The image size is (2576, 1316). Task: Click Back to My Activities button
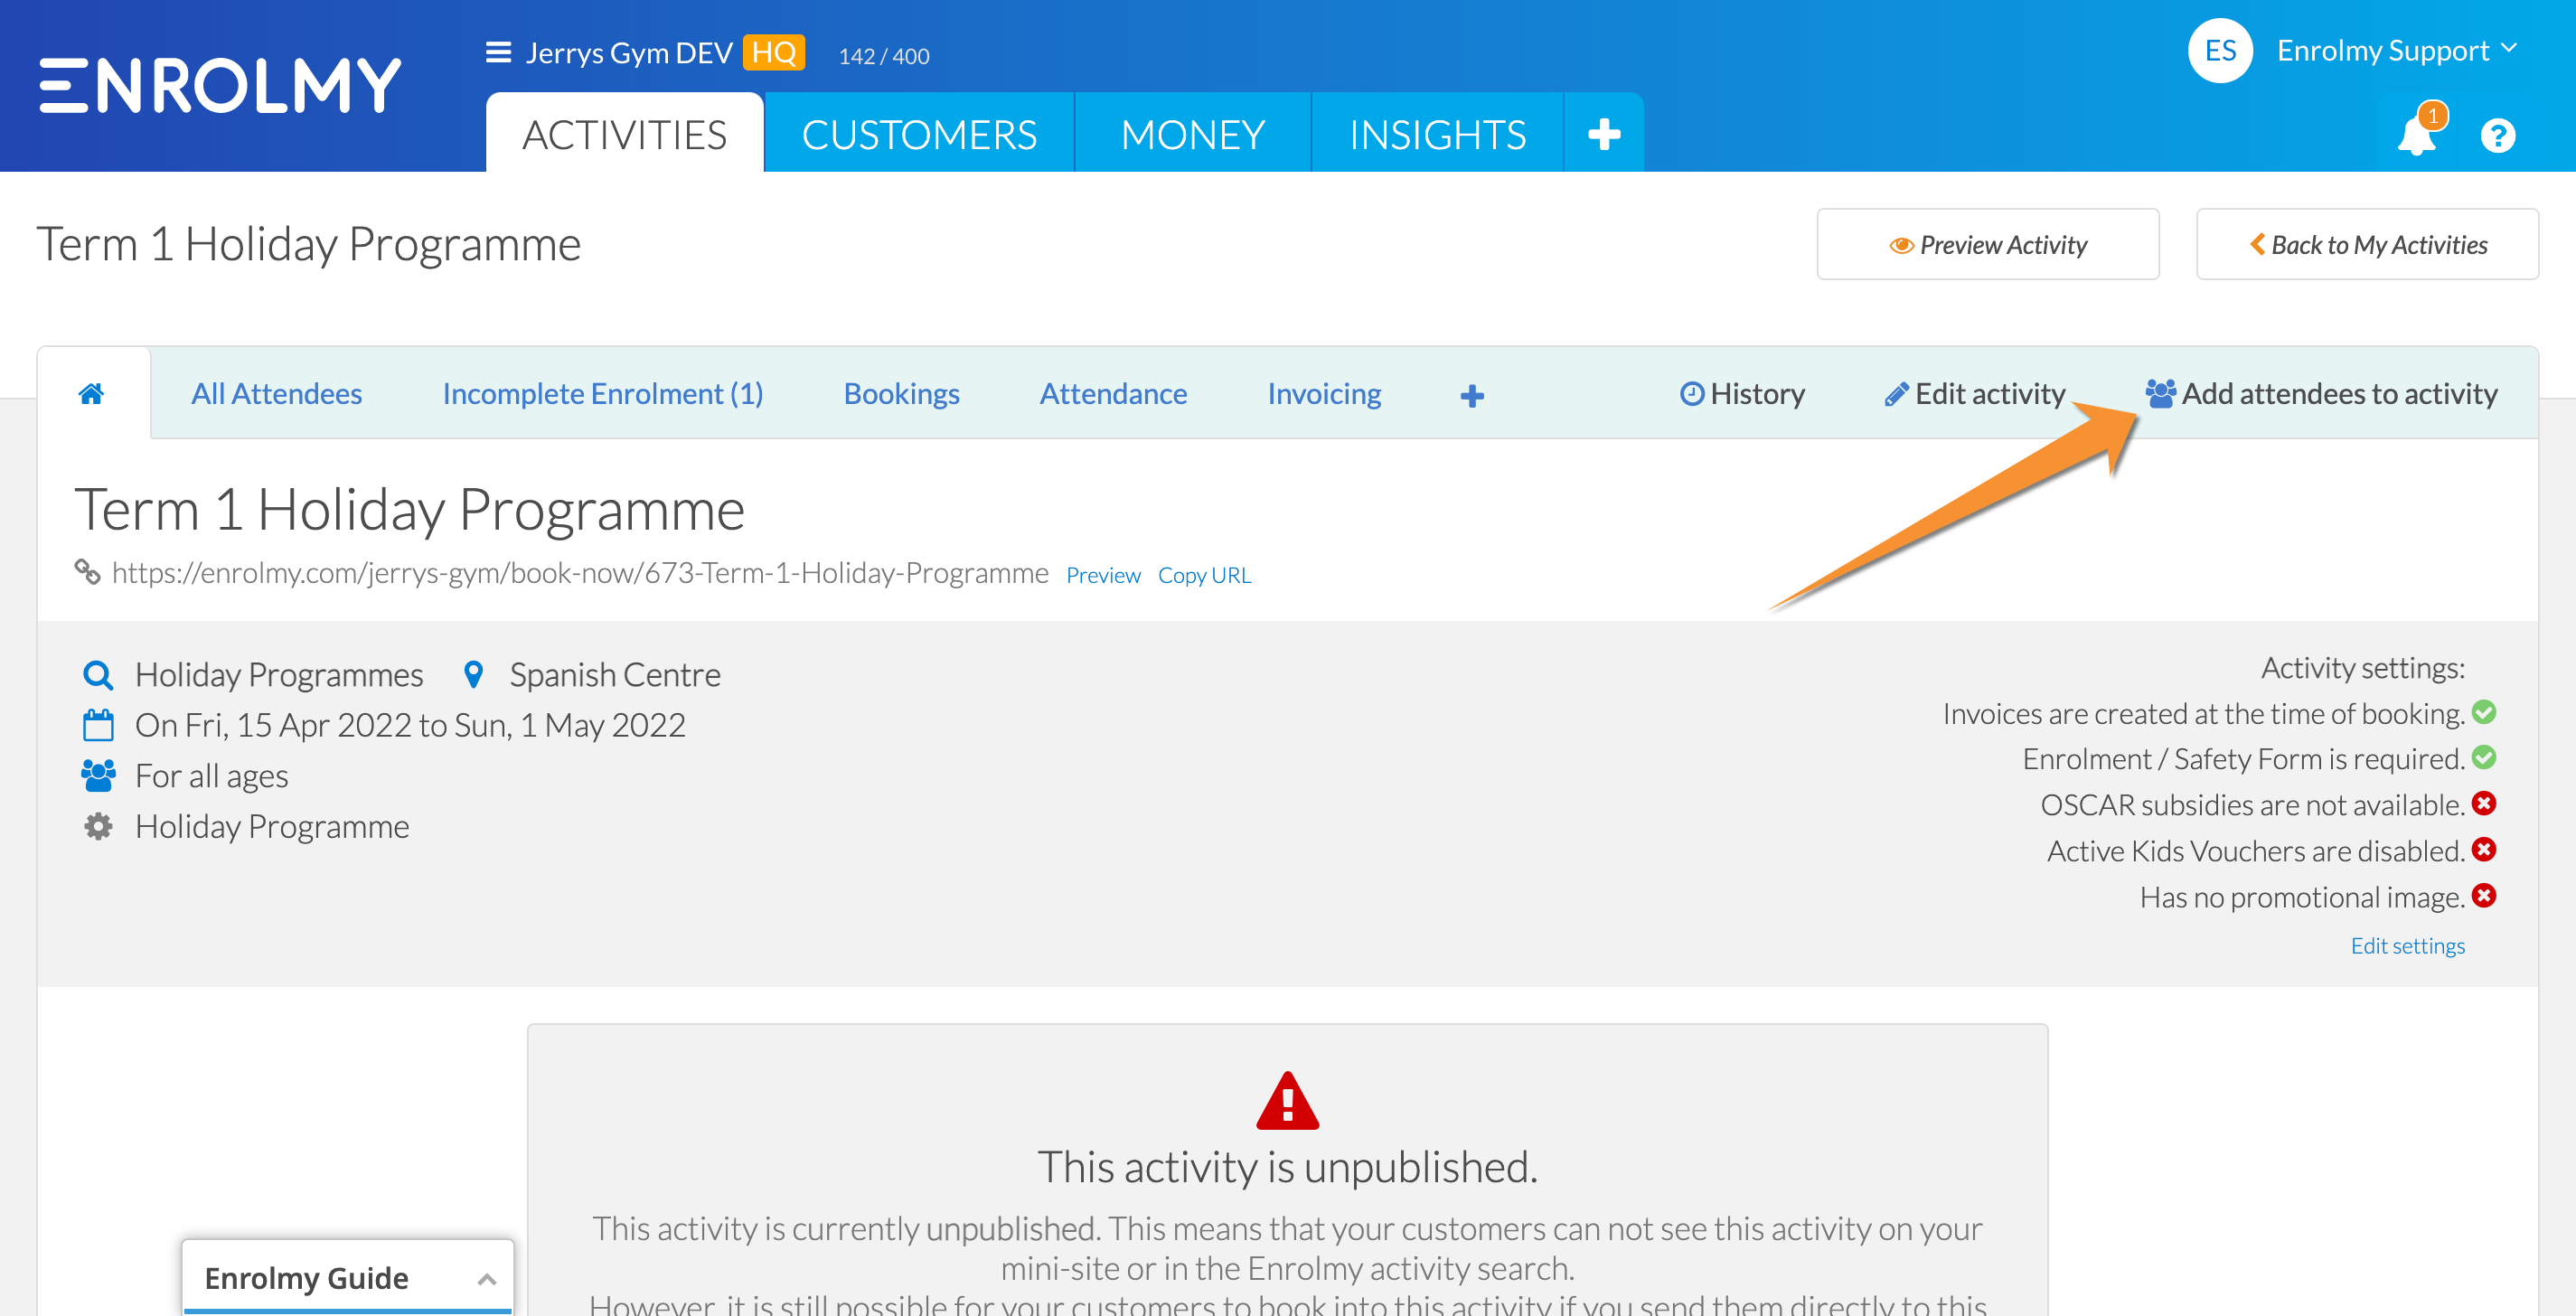pos(2367,244)
